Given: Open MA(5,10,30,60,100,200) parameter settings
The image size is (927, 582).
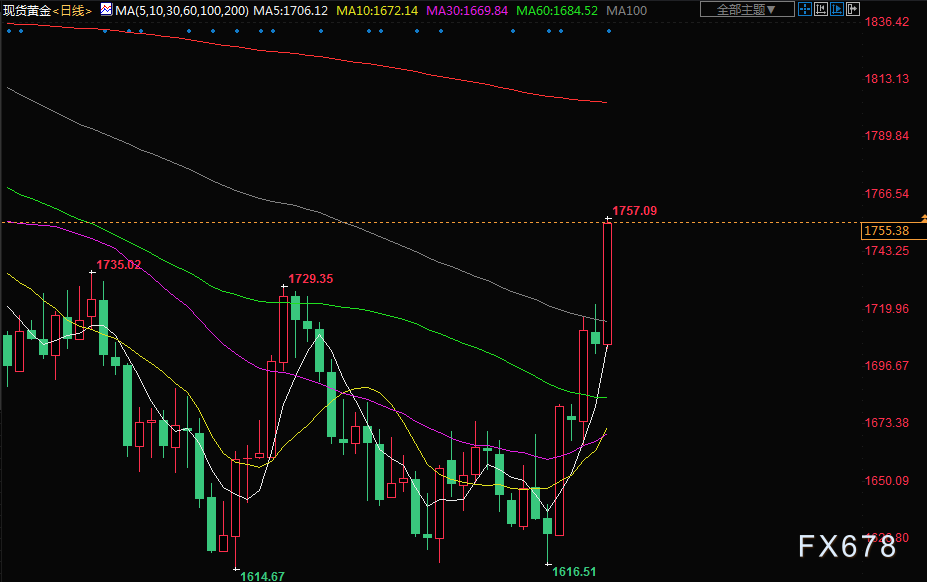Looking at the screenshot, I should (180, 10).
